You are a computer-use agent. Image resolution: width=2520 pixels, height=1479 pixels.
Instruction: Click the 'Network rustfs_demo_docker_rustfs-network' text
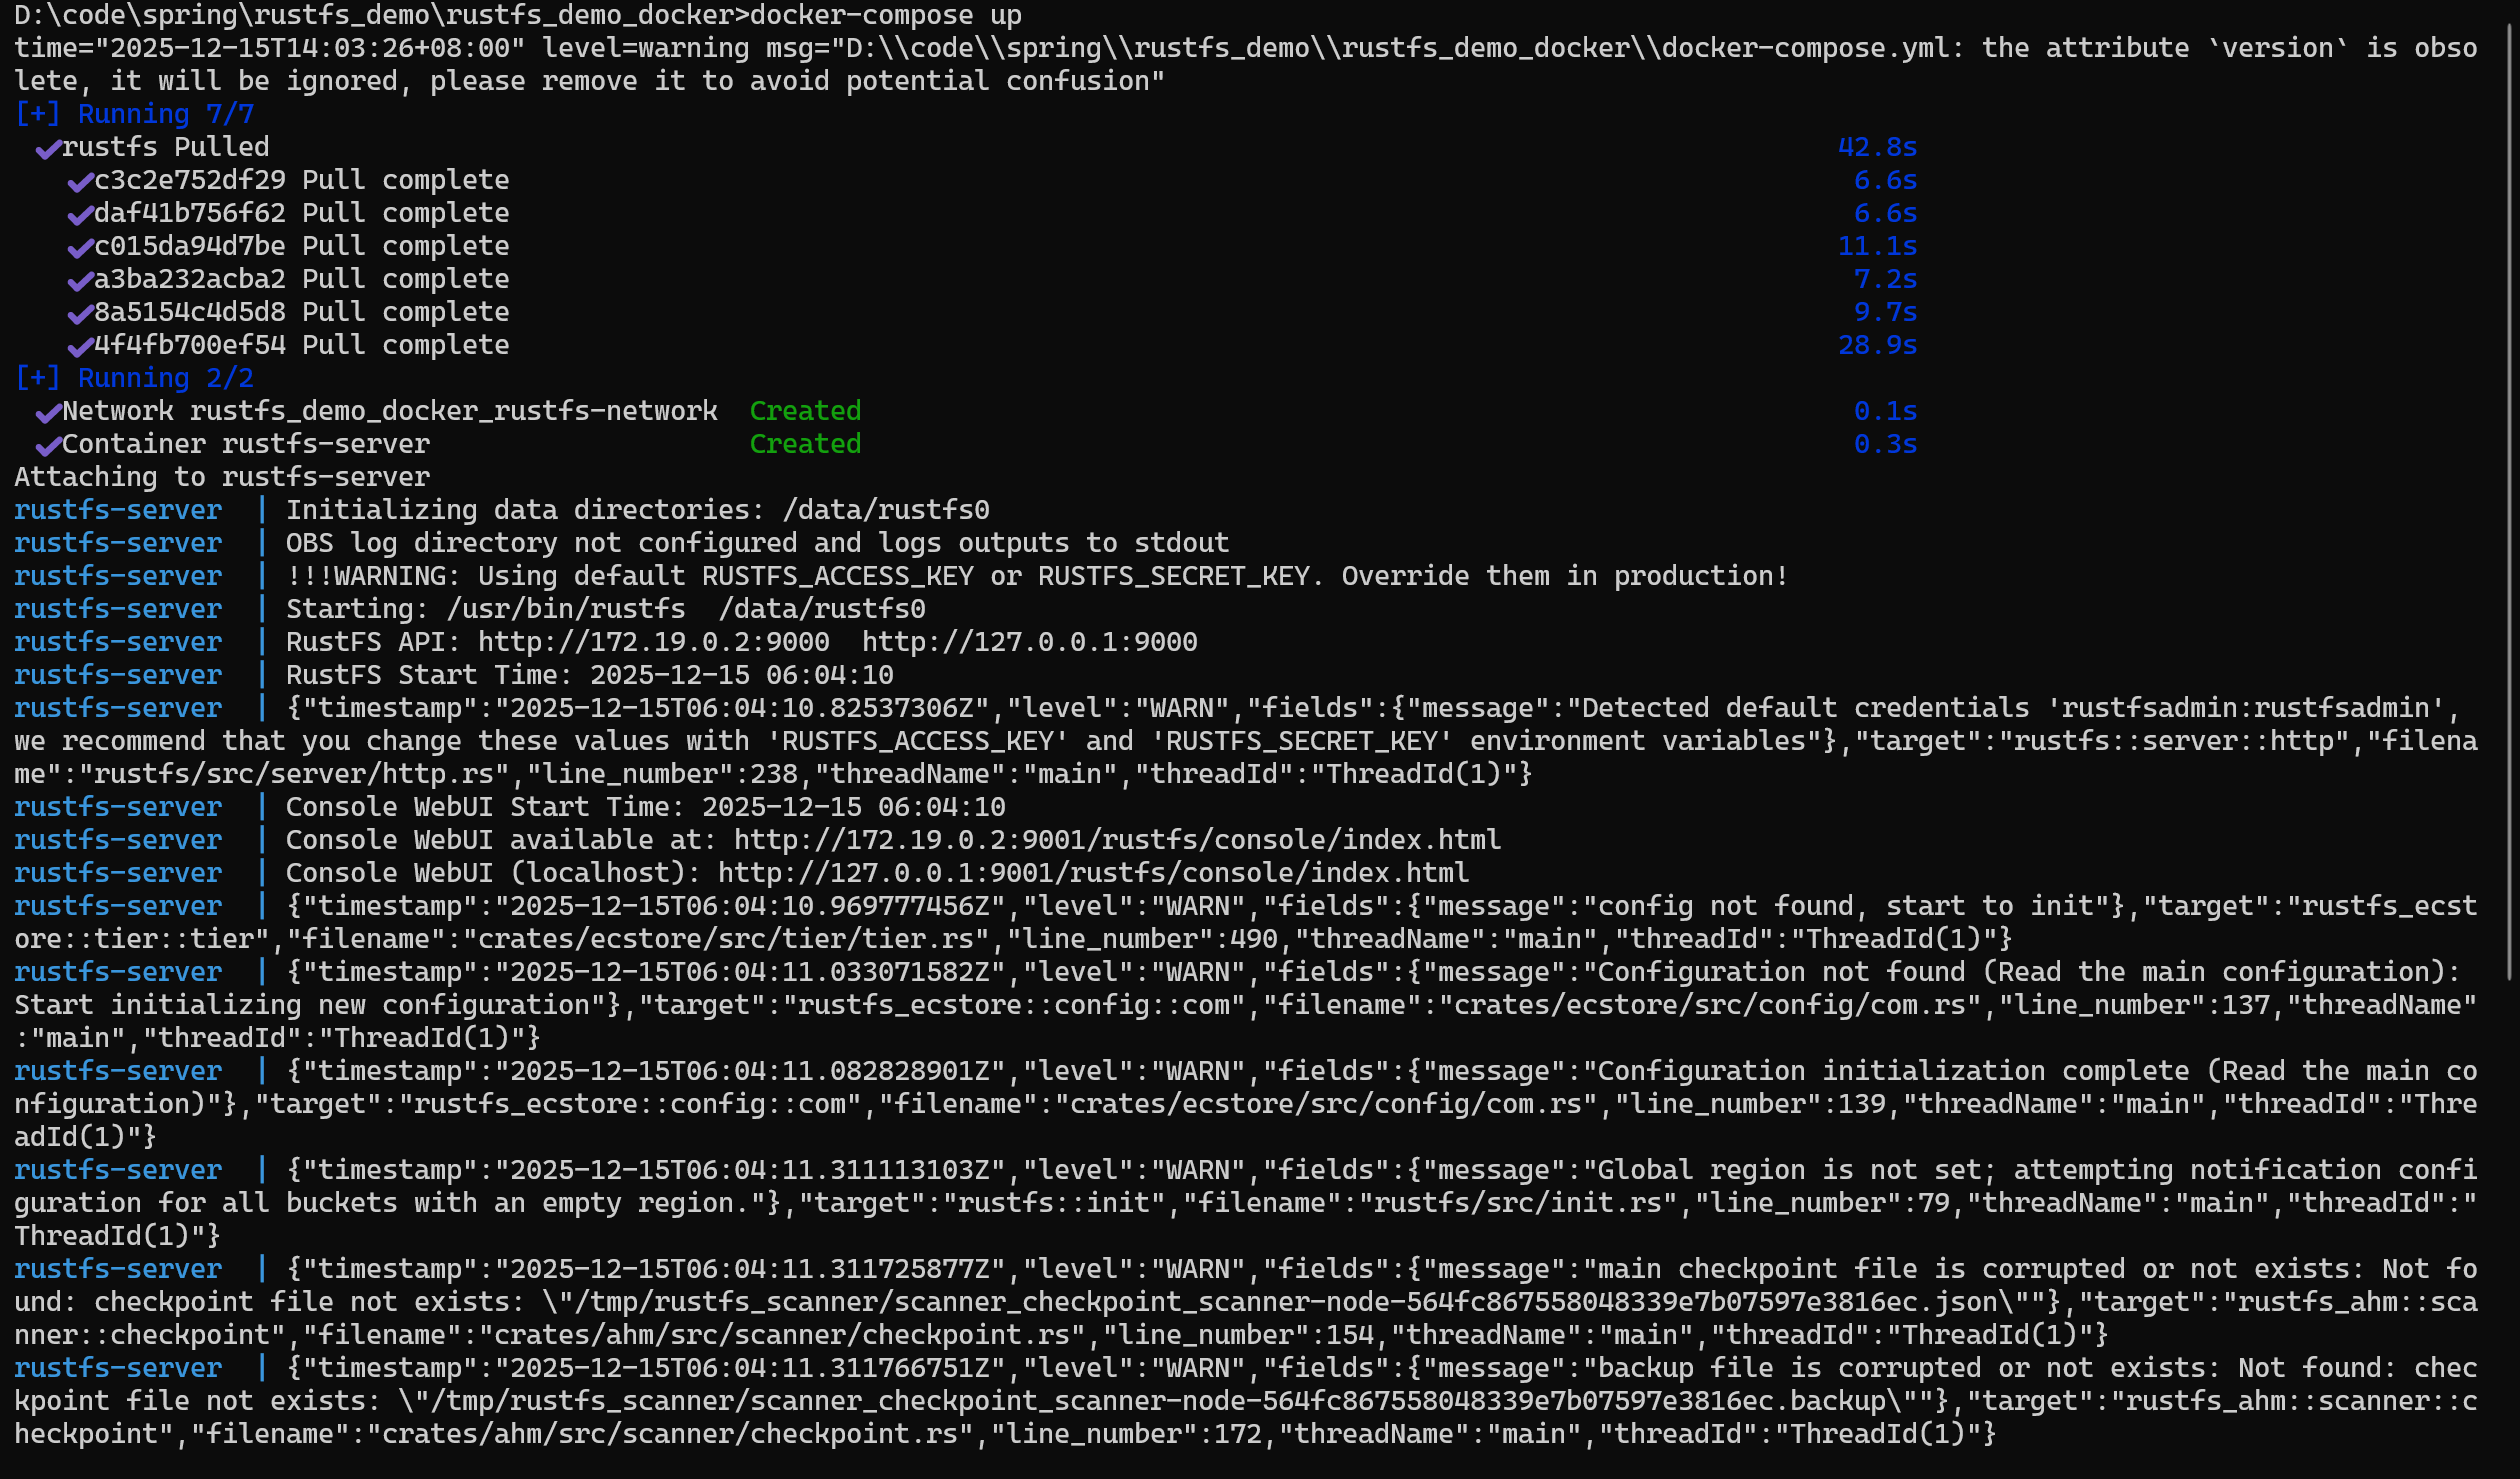point(390,411)
